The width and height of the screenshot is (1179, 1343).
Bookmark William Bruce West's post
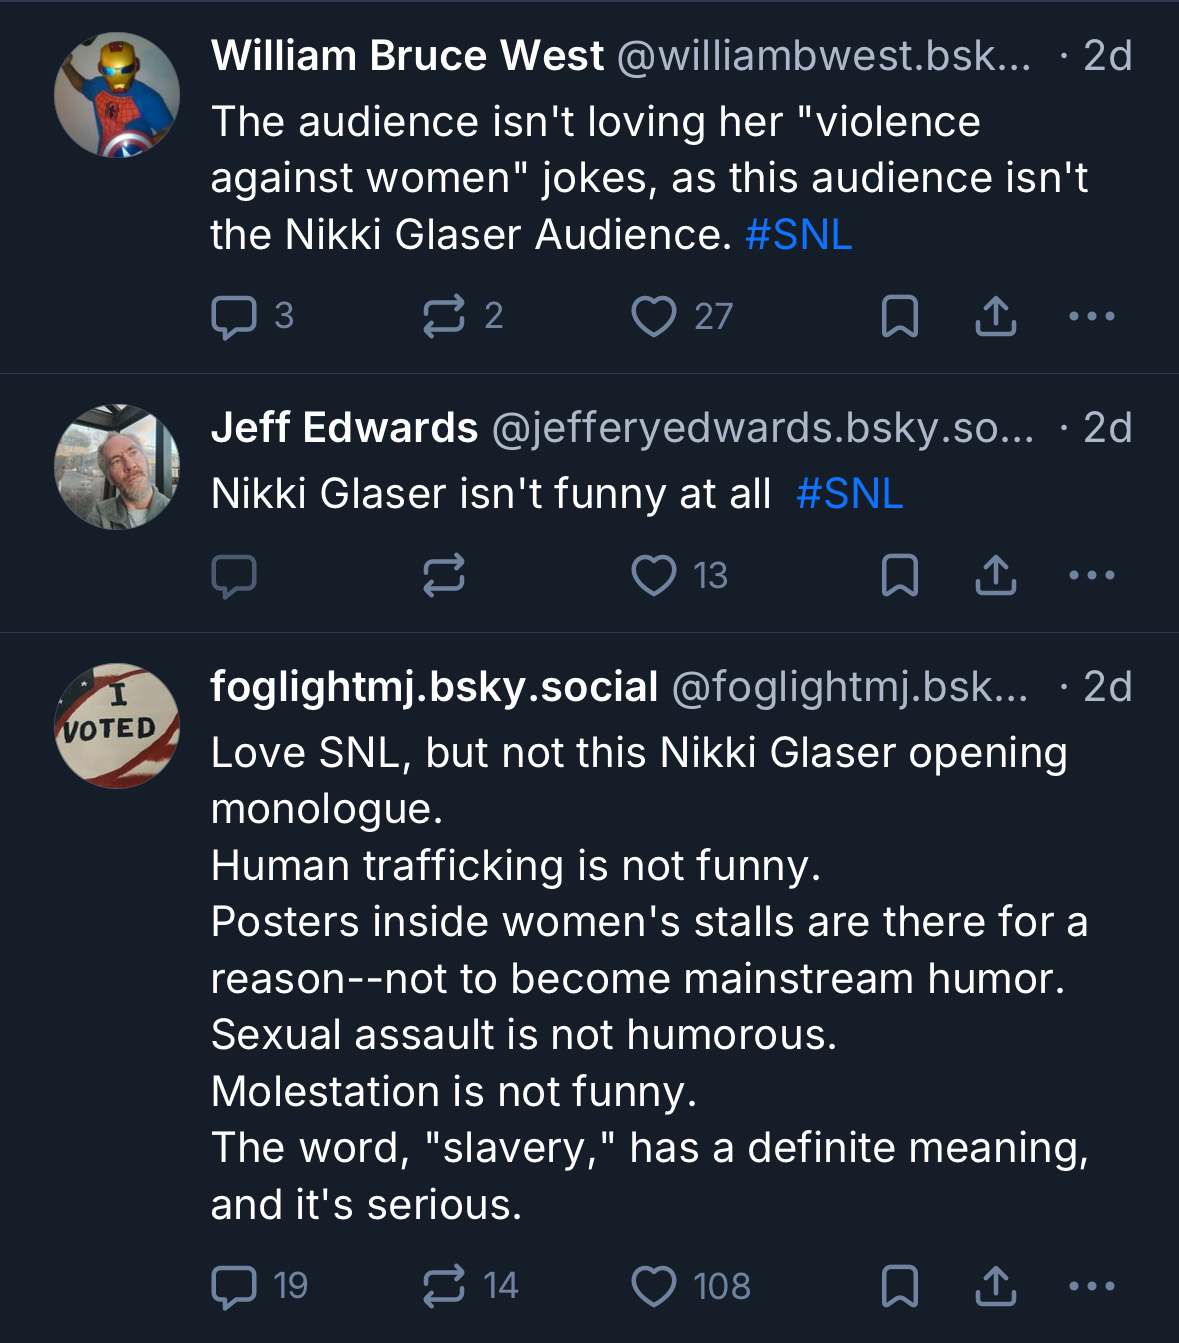[899, 317]
